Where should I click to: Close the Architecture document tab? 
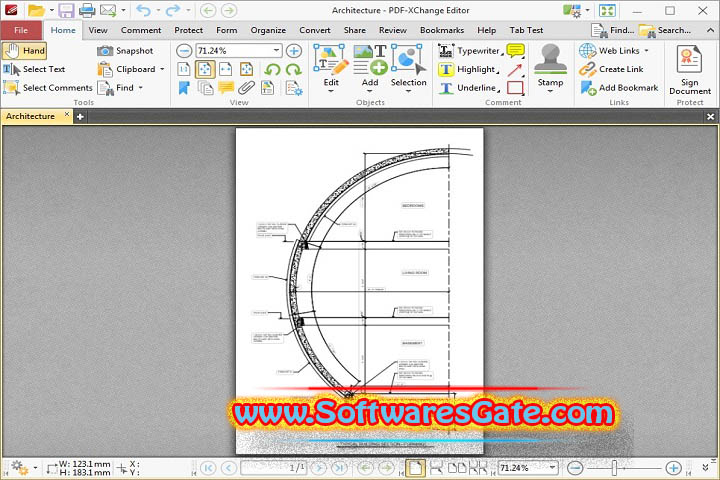click(x=67, y=114)
